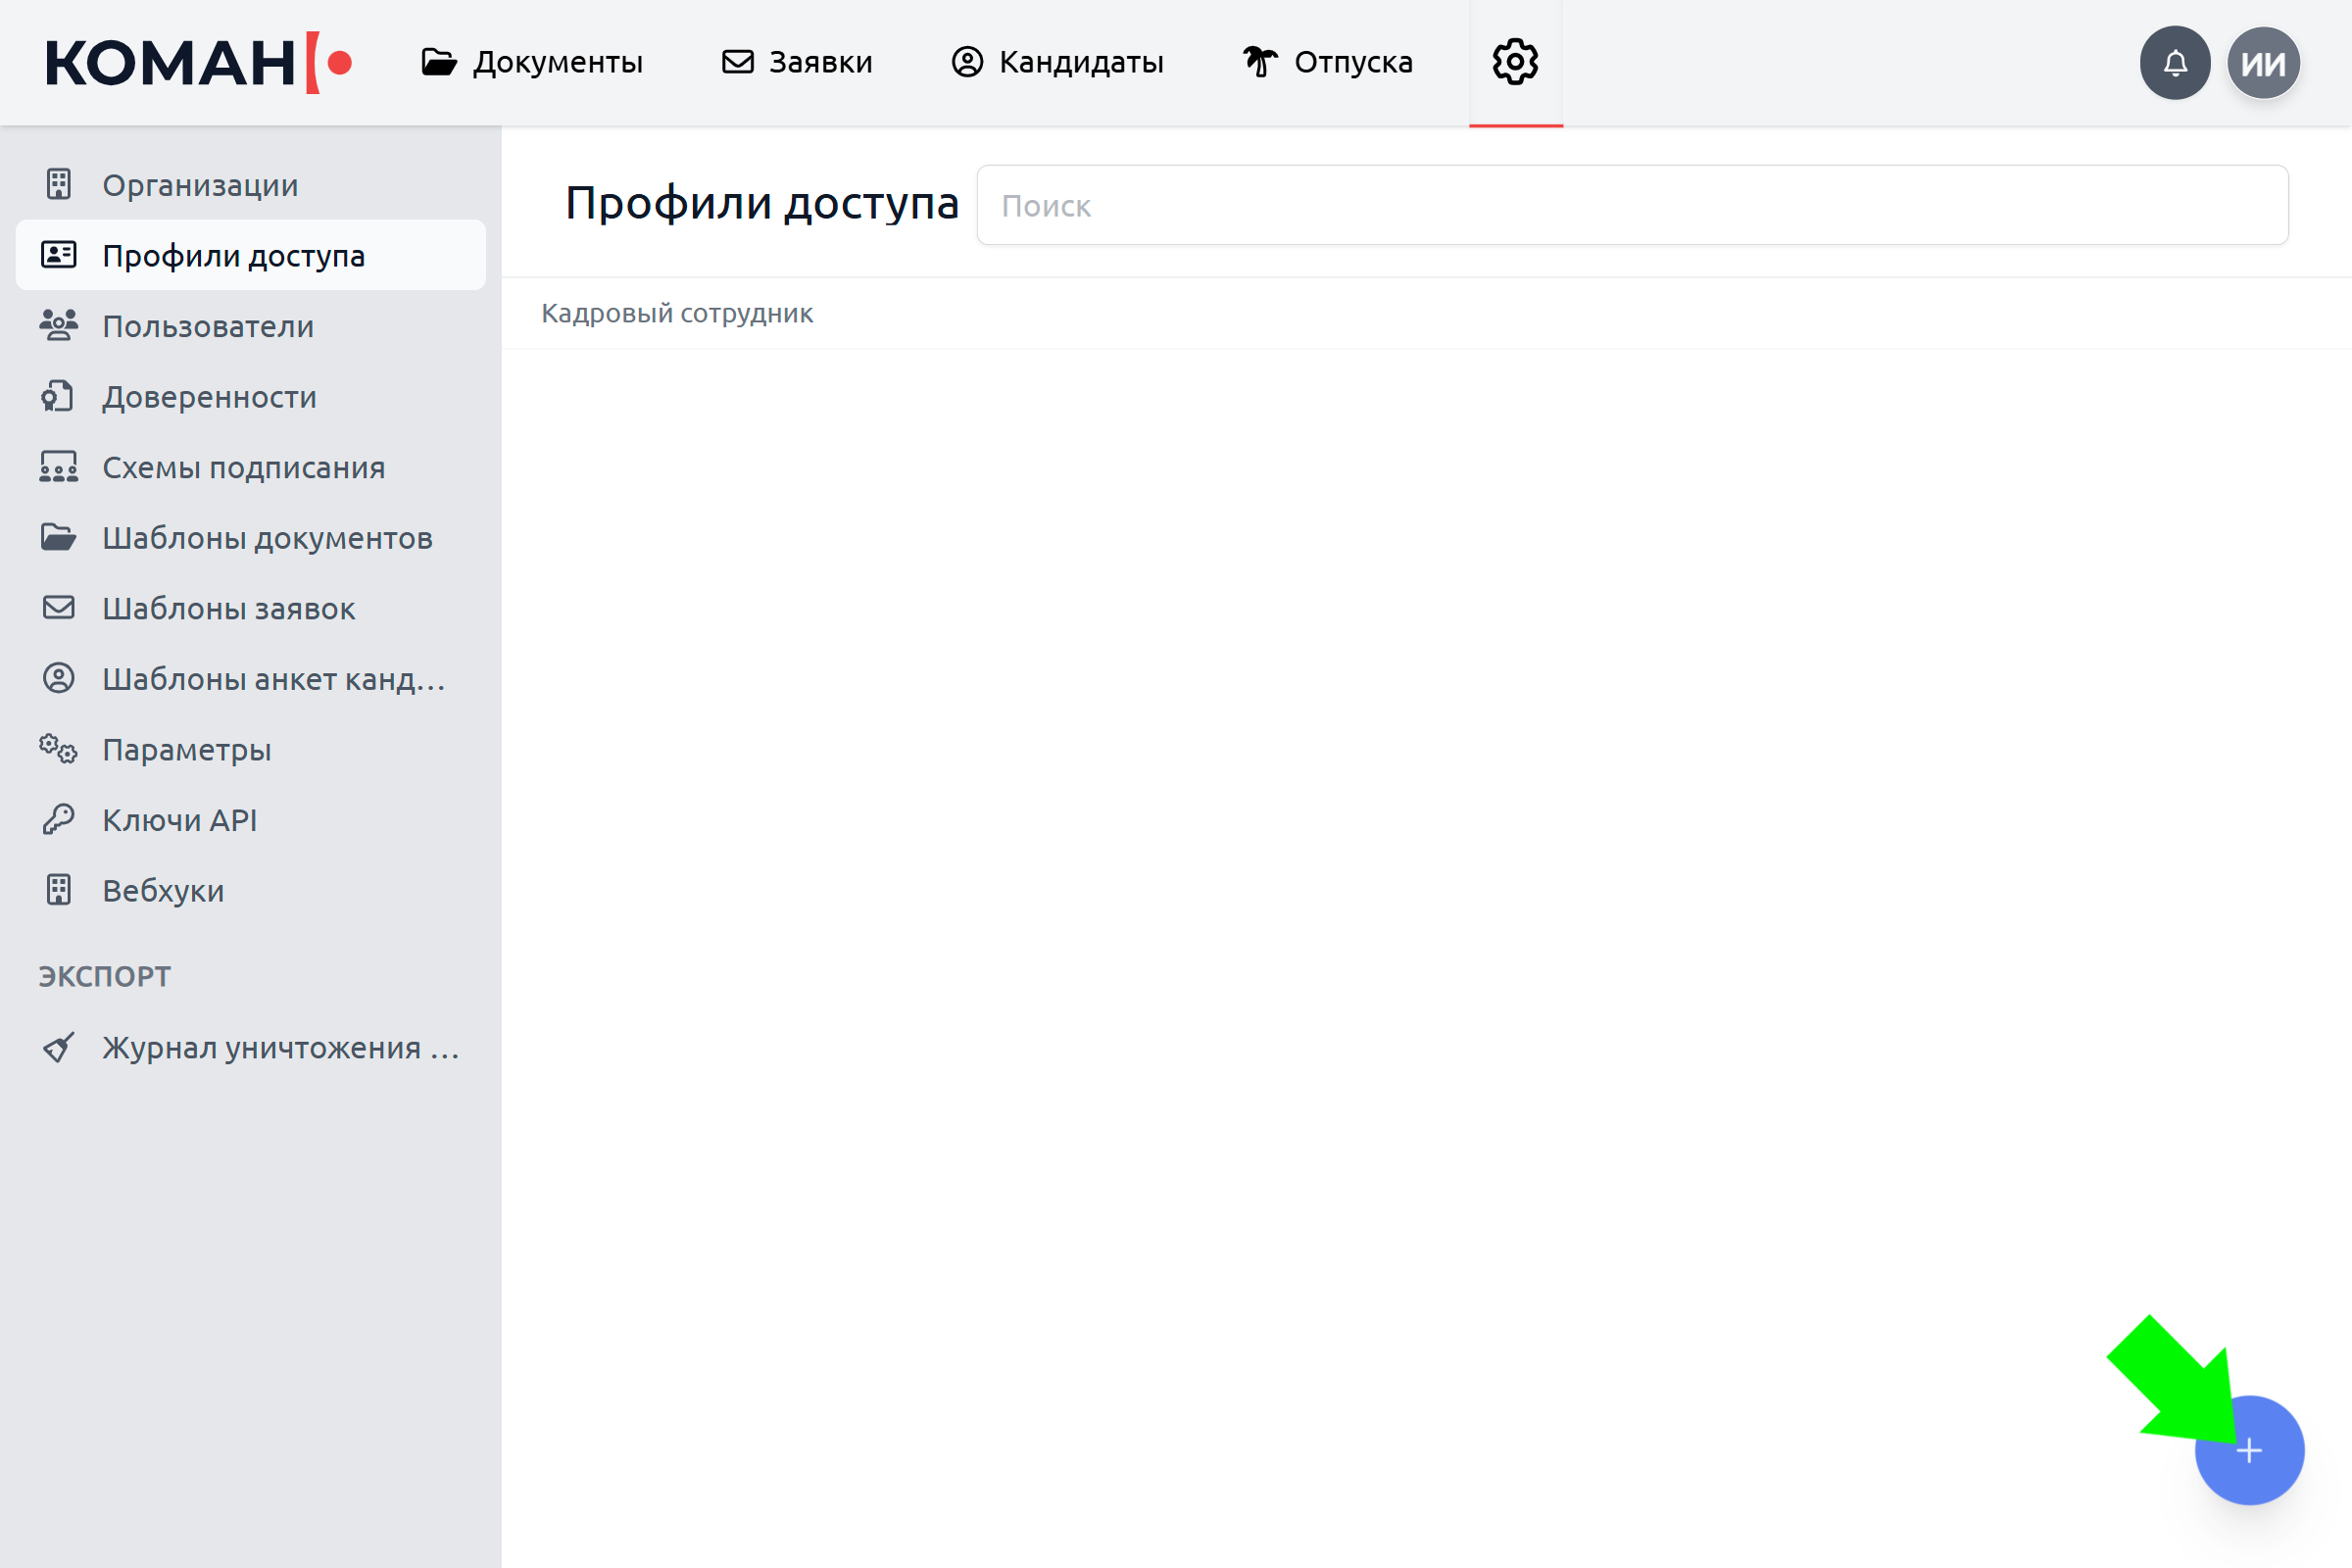Switch to Отпуска tab
The image size is (2352, 1568).
(1327, 62)
